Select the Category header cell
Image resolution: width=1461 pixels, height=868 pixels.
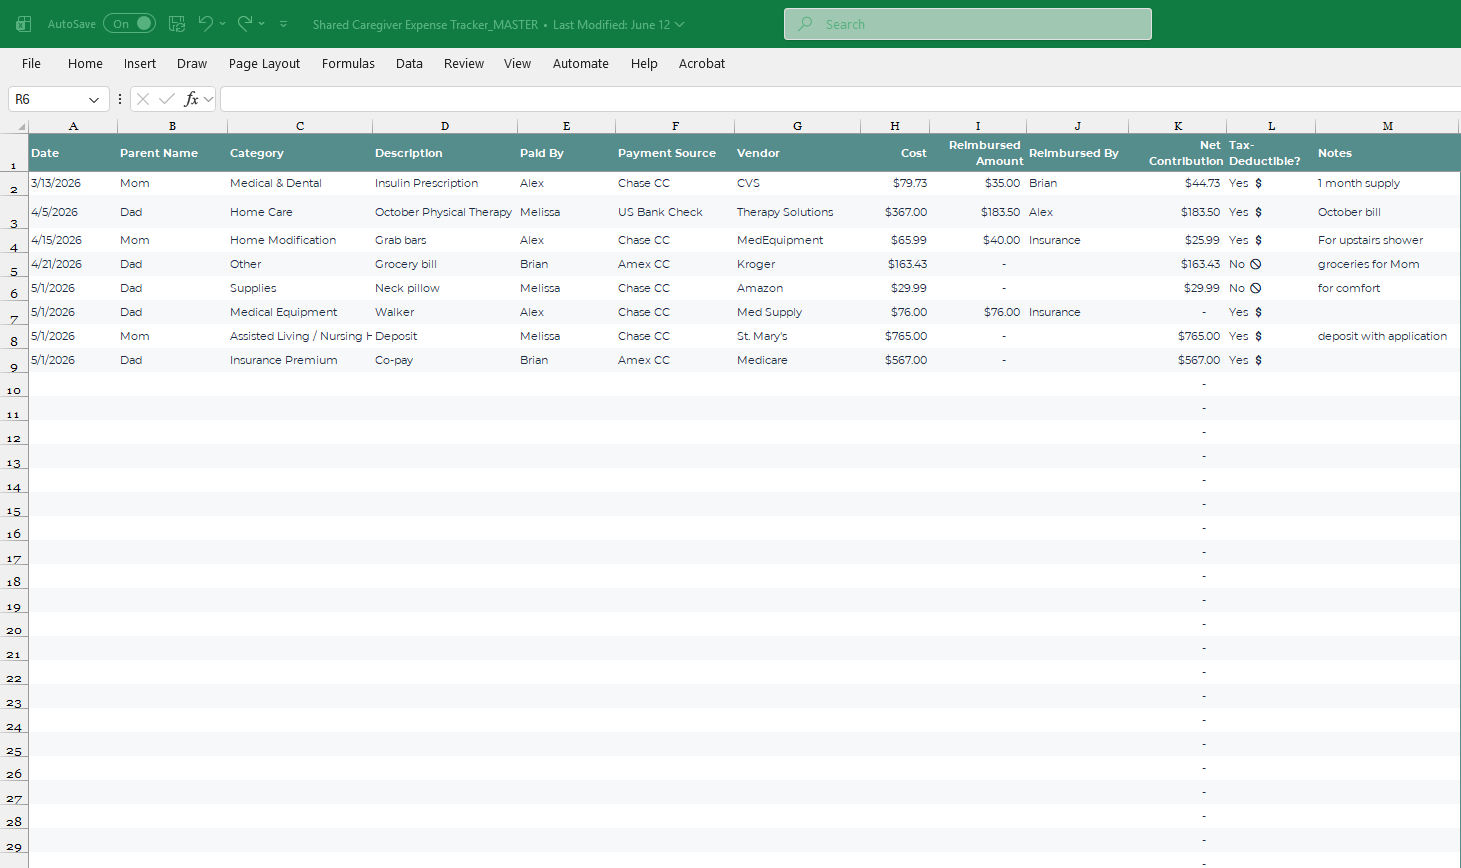300,153
